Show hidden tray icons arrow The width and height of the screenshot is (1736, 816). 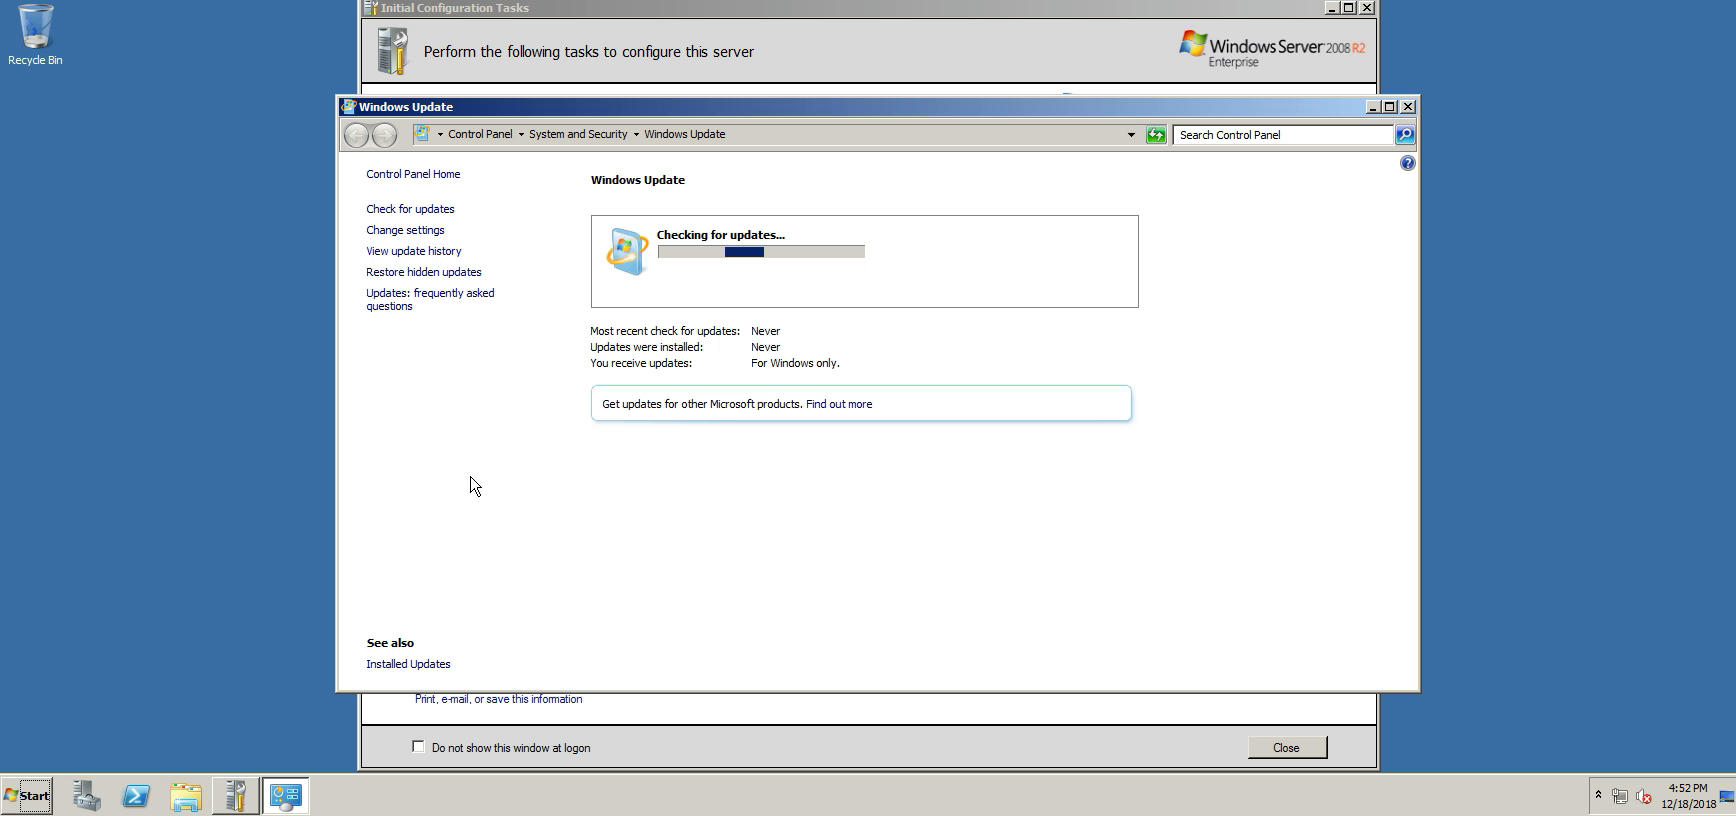click(1598, 796)
